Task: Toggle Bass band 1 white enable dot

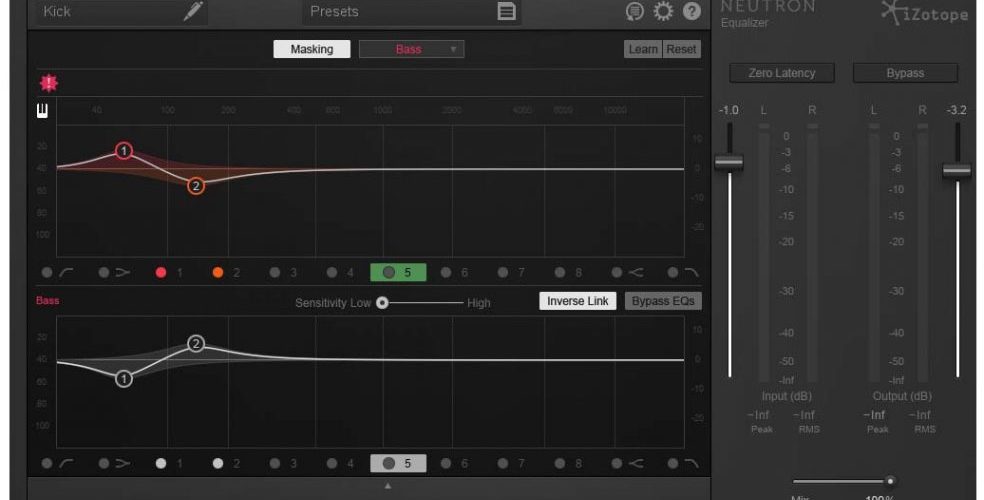Action: coord(161,464)
